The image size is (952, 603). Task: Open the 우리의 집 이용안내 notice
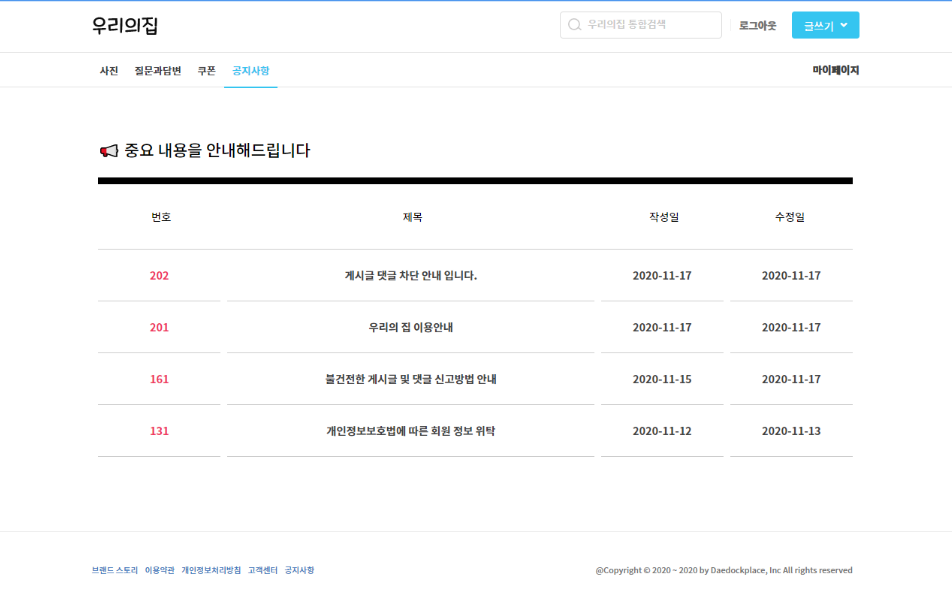point(410,327)
